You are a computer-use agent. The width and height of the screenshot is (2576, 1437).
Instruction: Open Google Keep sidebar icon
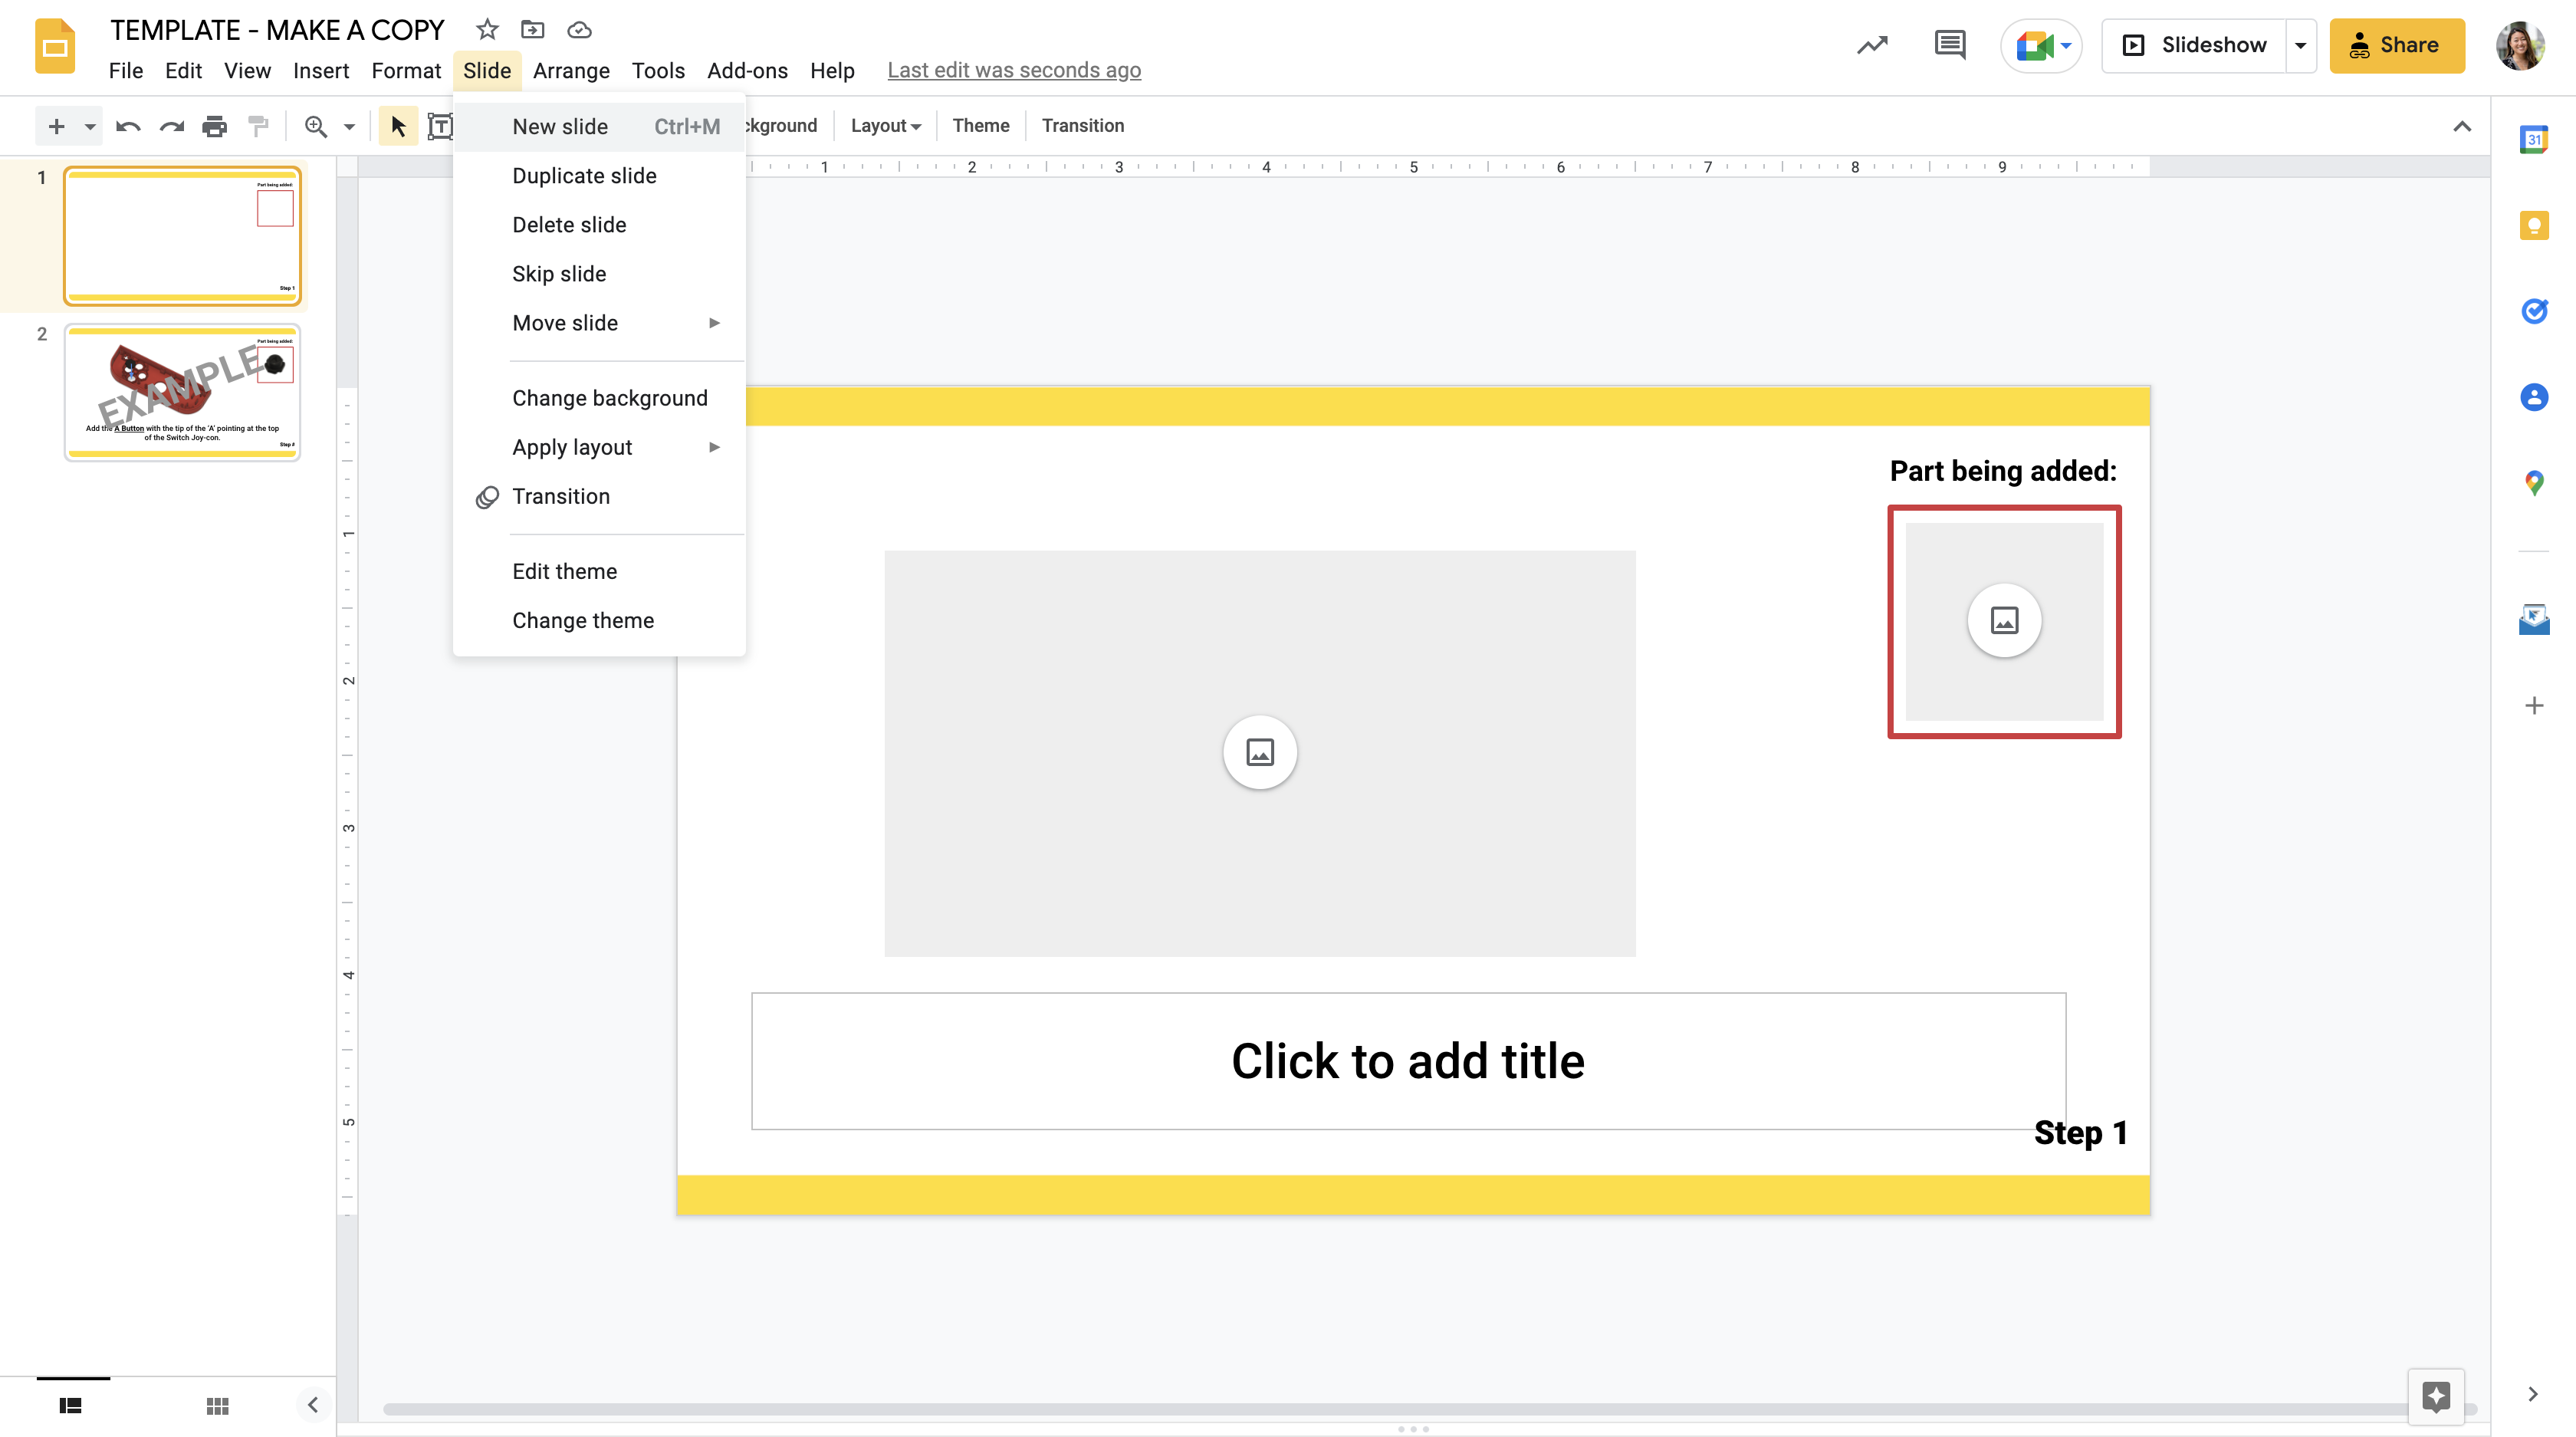2533,226
